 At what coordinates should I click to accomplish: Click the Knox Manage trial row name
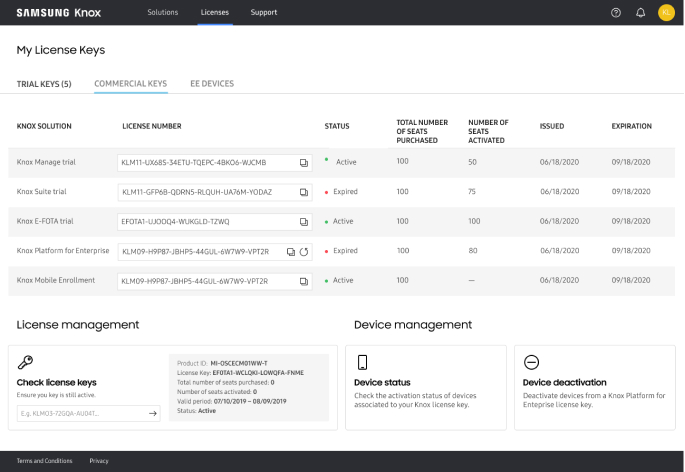[x=46, y=162]
